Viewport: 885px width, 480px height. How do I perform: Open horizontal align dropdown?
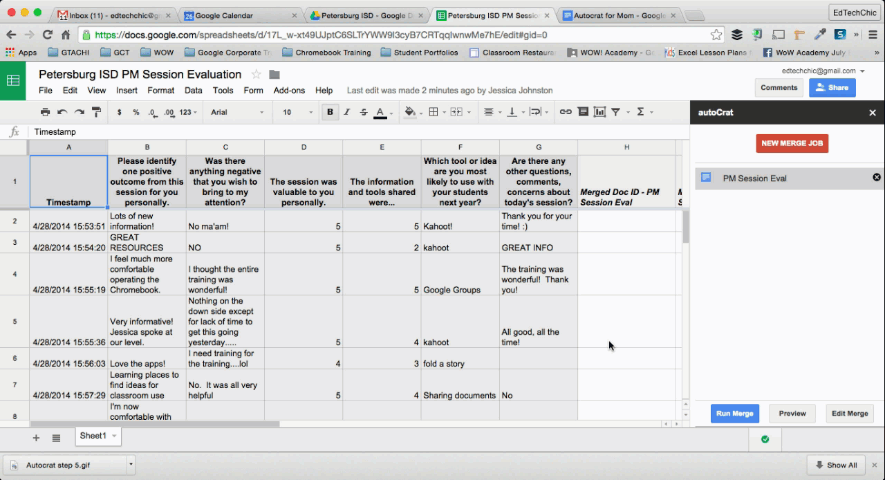click(492, 112)
